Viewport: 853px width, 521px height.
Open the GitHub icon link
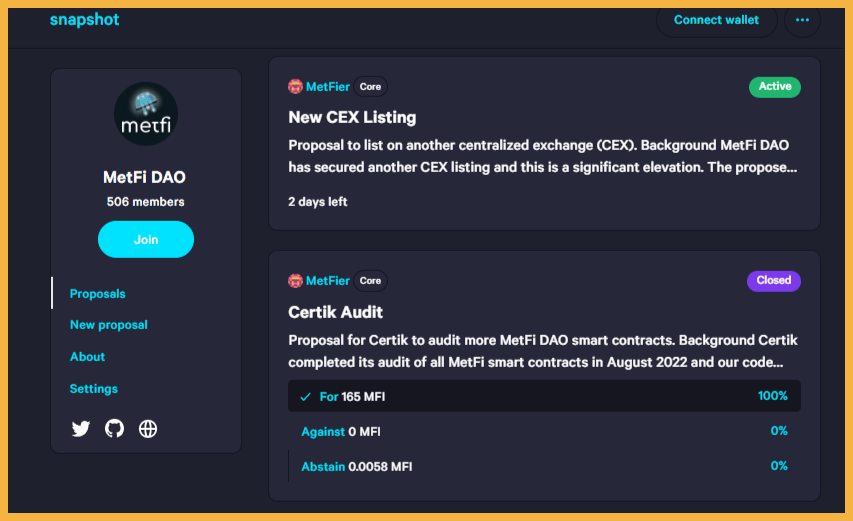point(114,429)
